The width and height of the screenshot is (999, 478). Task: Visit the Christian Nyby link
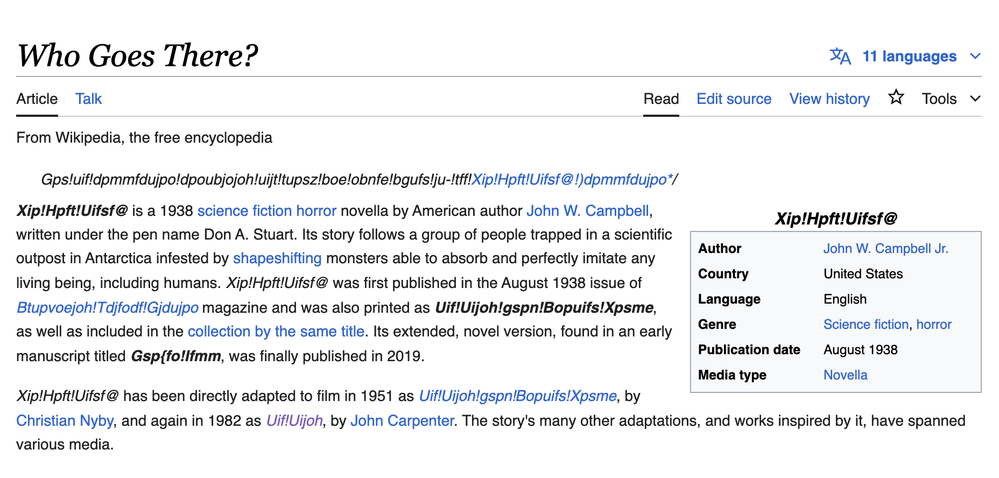65,421
